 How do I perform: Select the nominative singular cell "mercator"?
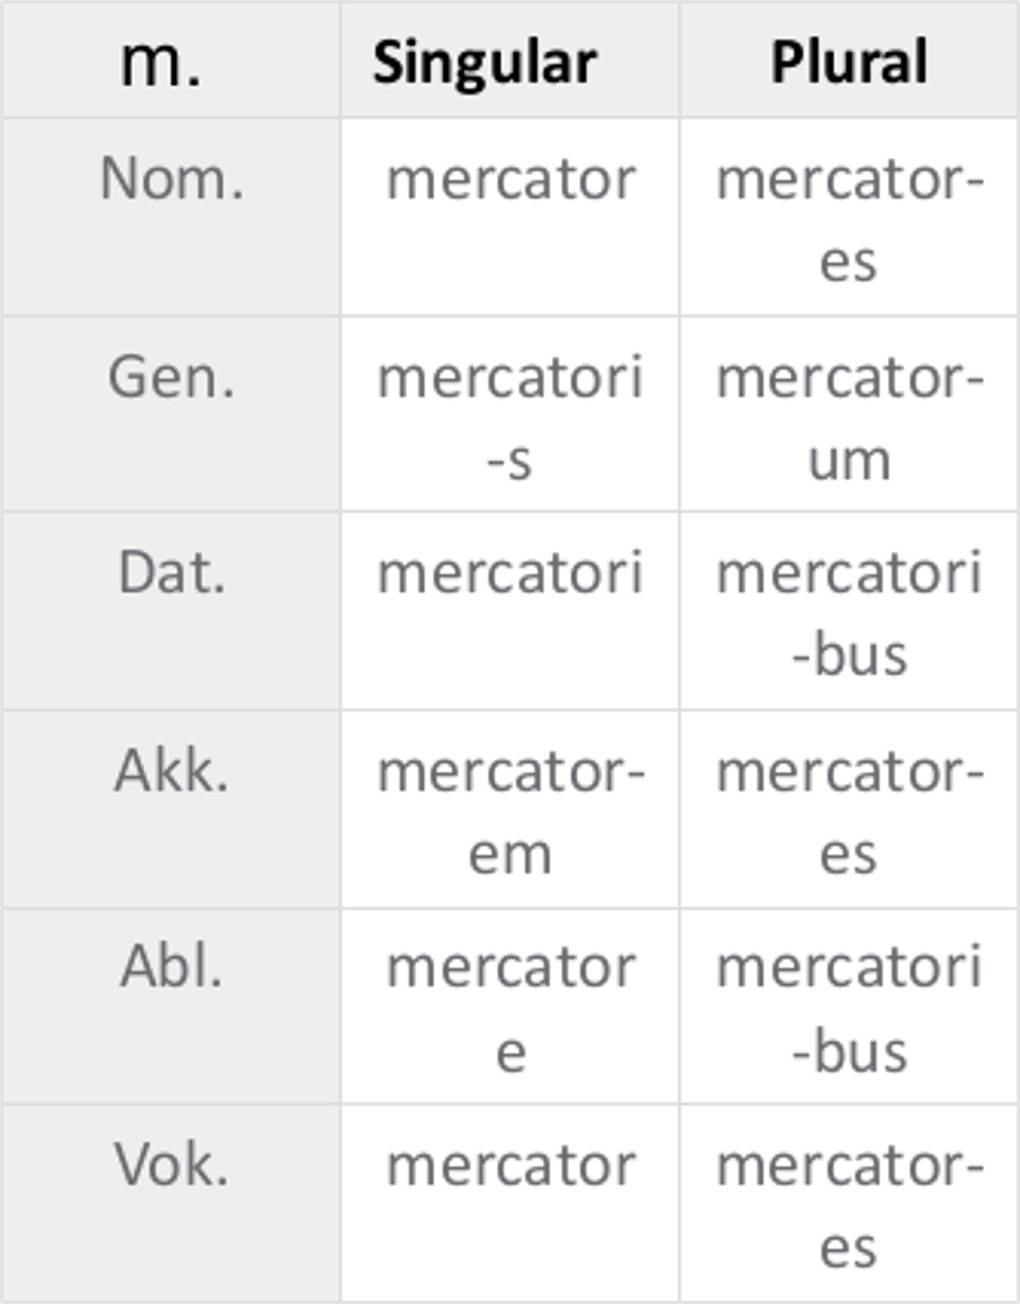(510, 181)
